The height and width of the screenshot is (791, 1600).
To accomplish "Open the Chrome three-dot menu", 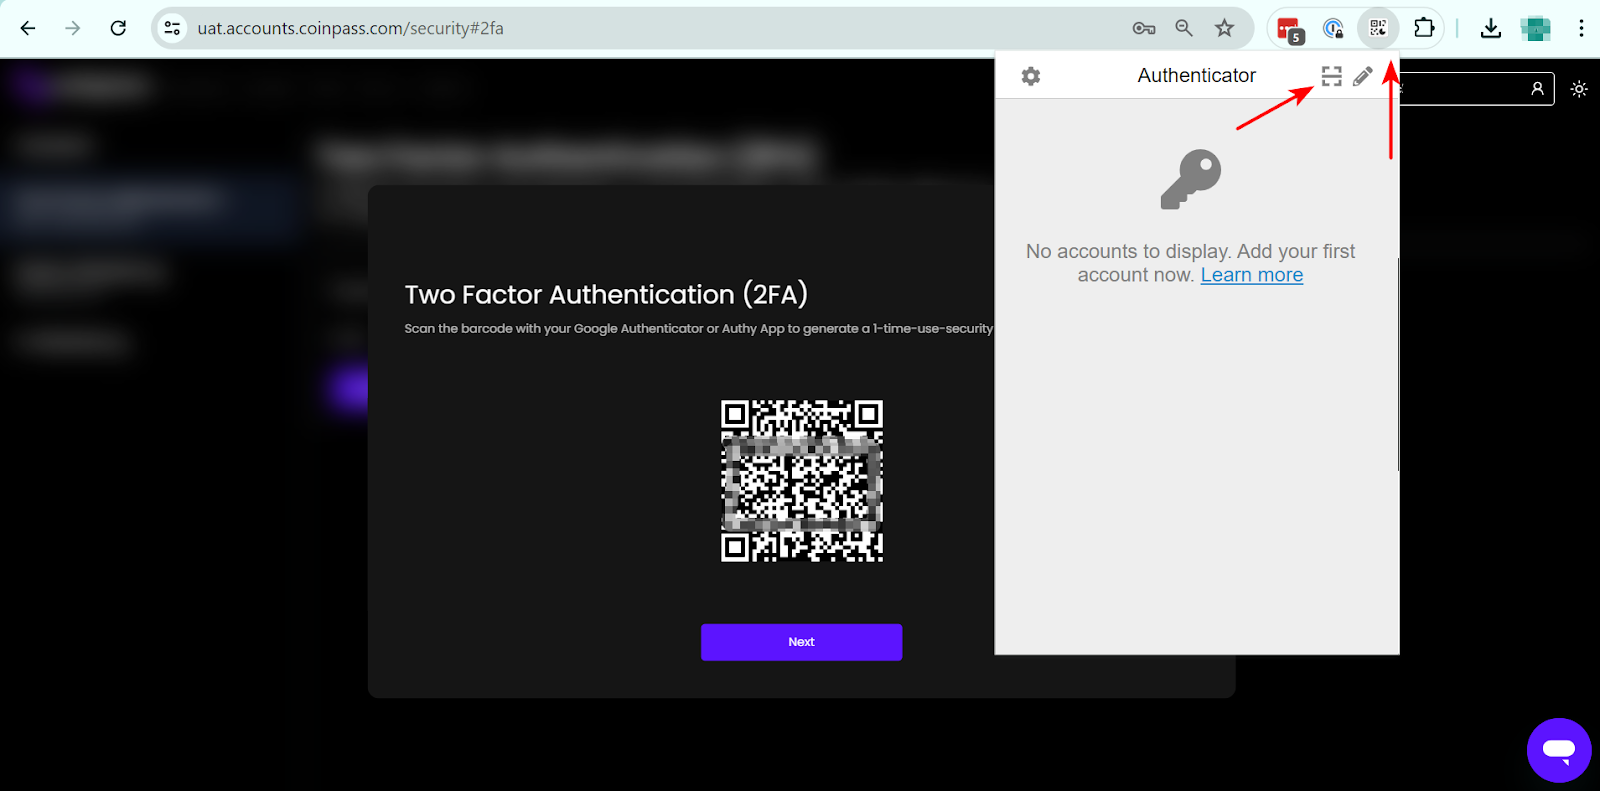I will pyautogui.click(x=1581, y=28).
